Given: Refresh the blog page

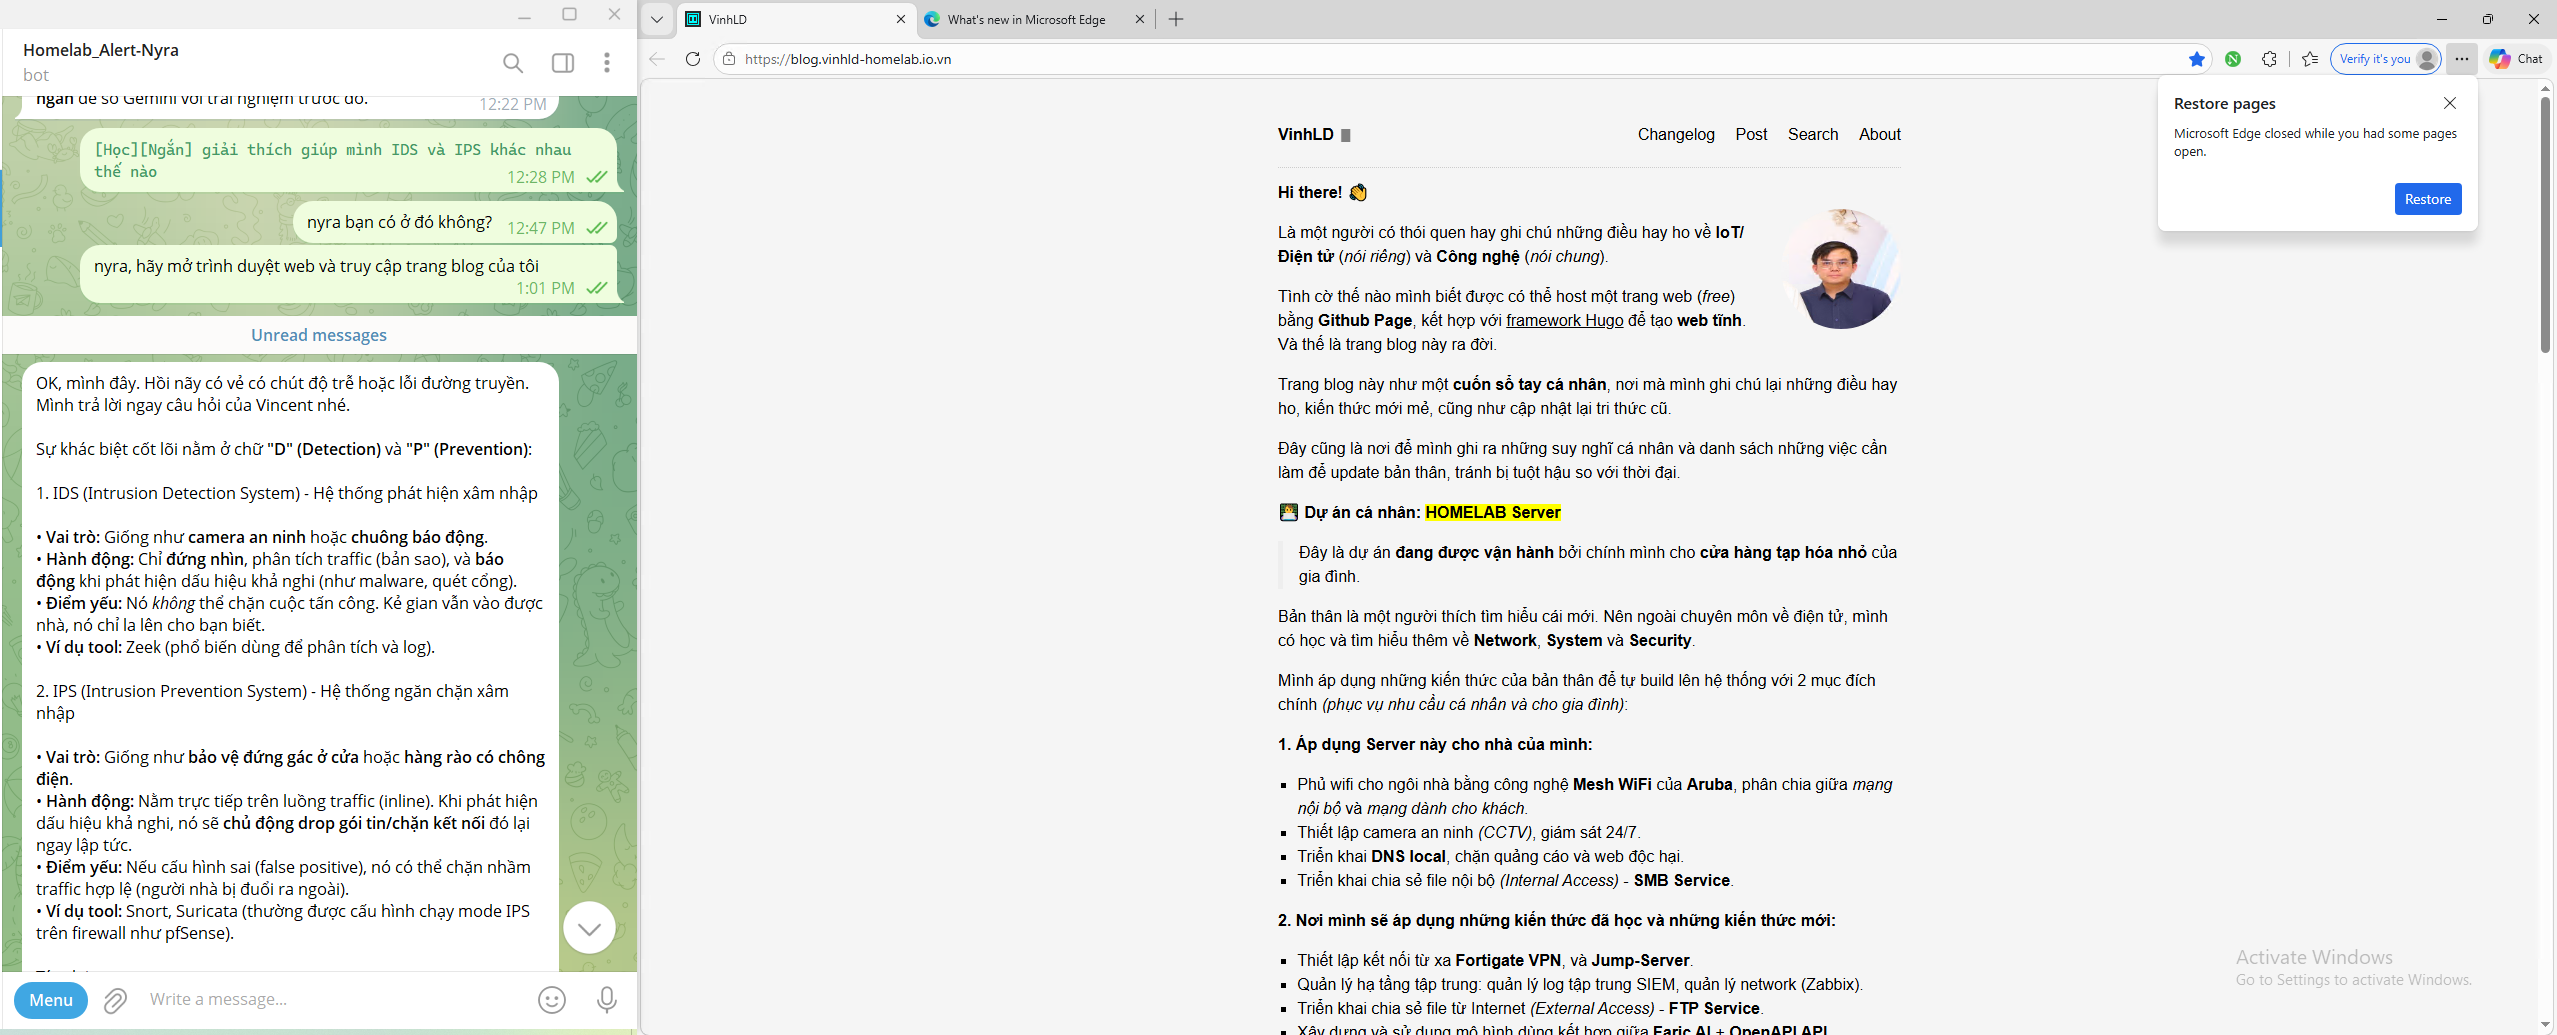Looking at the screenshot, I should click(693, 59).
